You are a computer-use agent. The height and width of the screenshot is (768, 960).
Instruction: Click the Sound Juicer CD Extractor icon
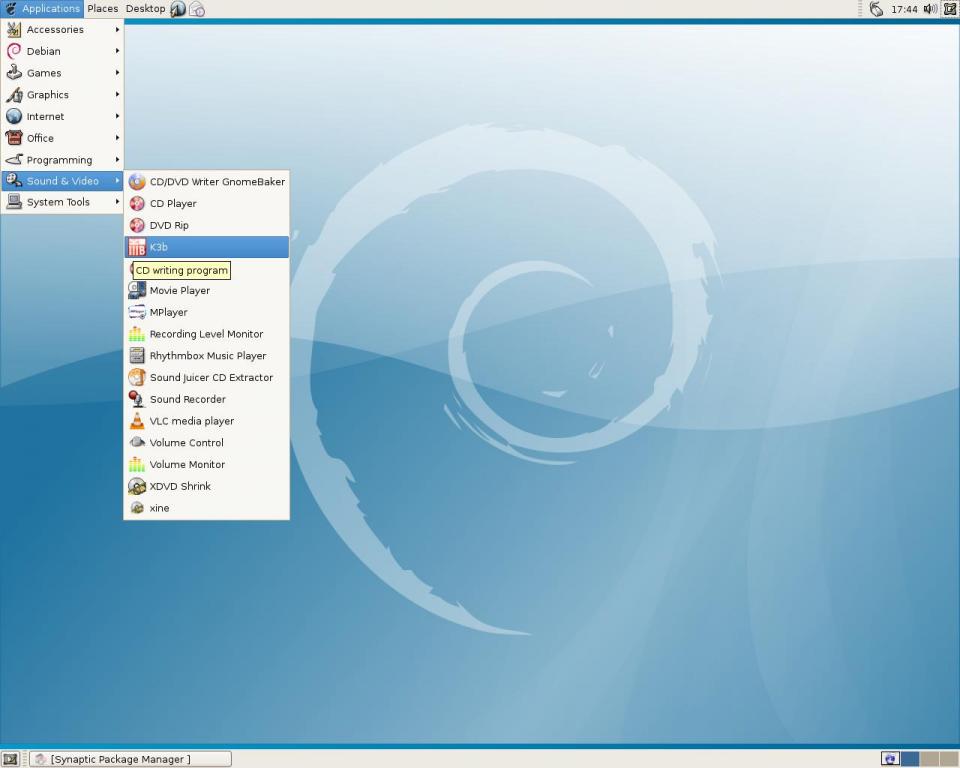137,377
